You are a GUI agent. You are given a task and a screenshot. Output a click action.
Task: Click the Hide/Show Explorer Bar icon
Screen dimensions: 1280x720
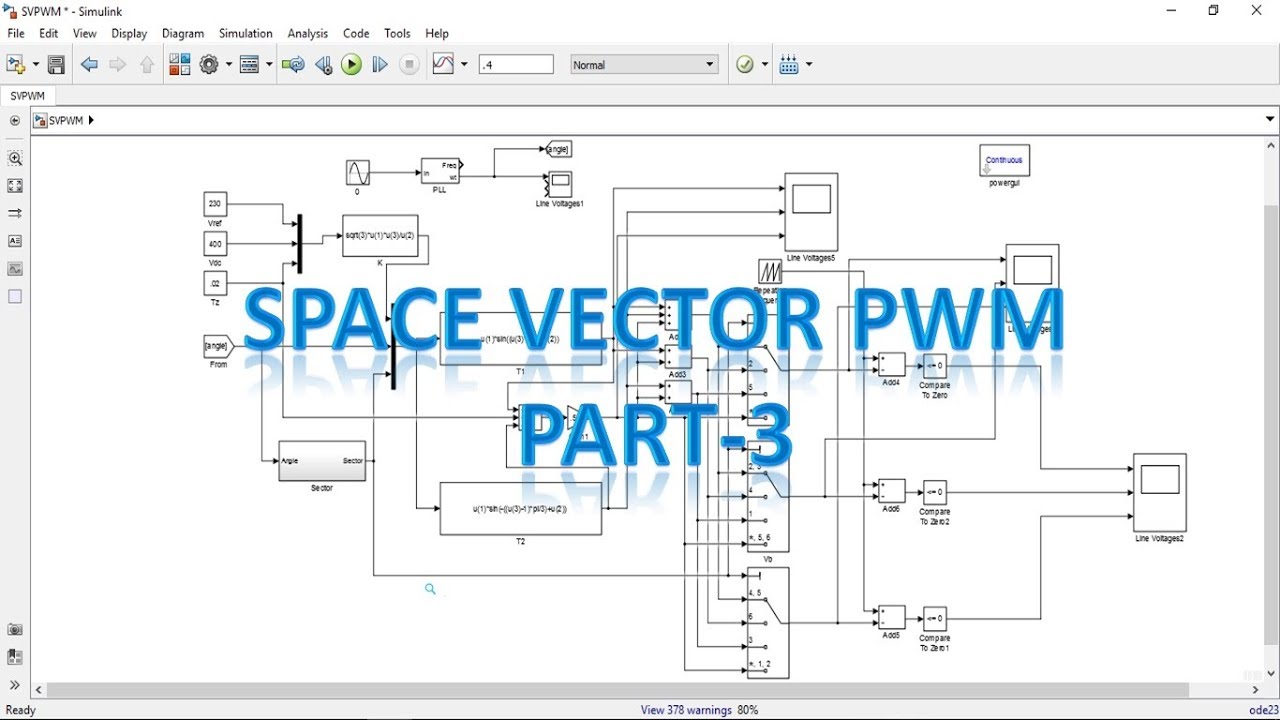tap(15, 121)
